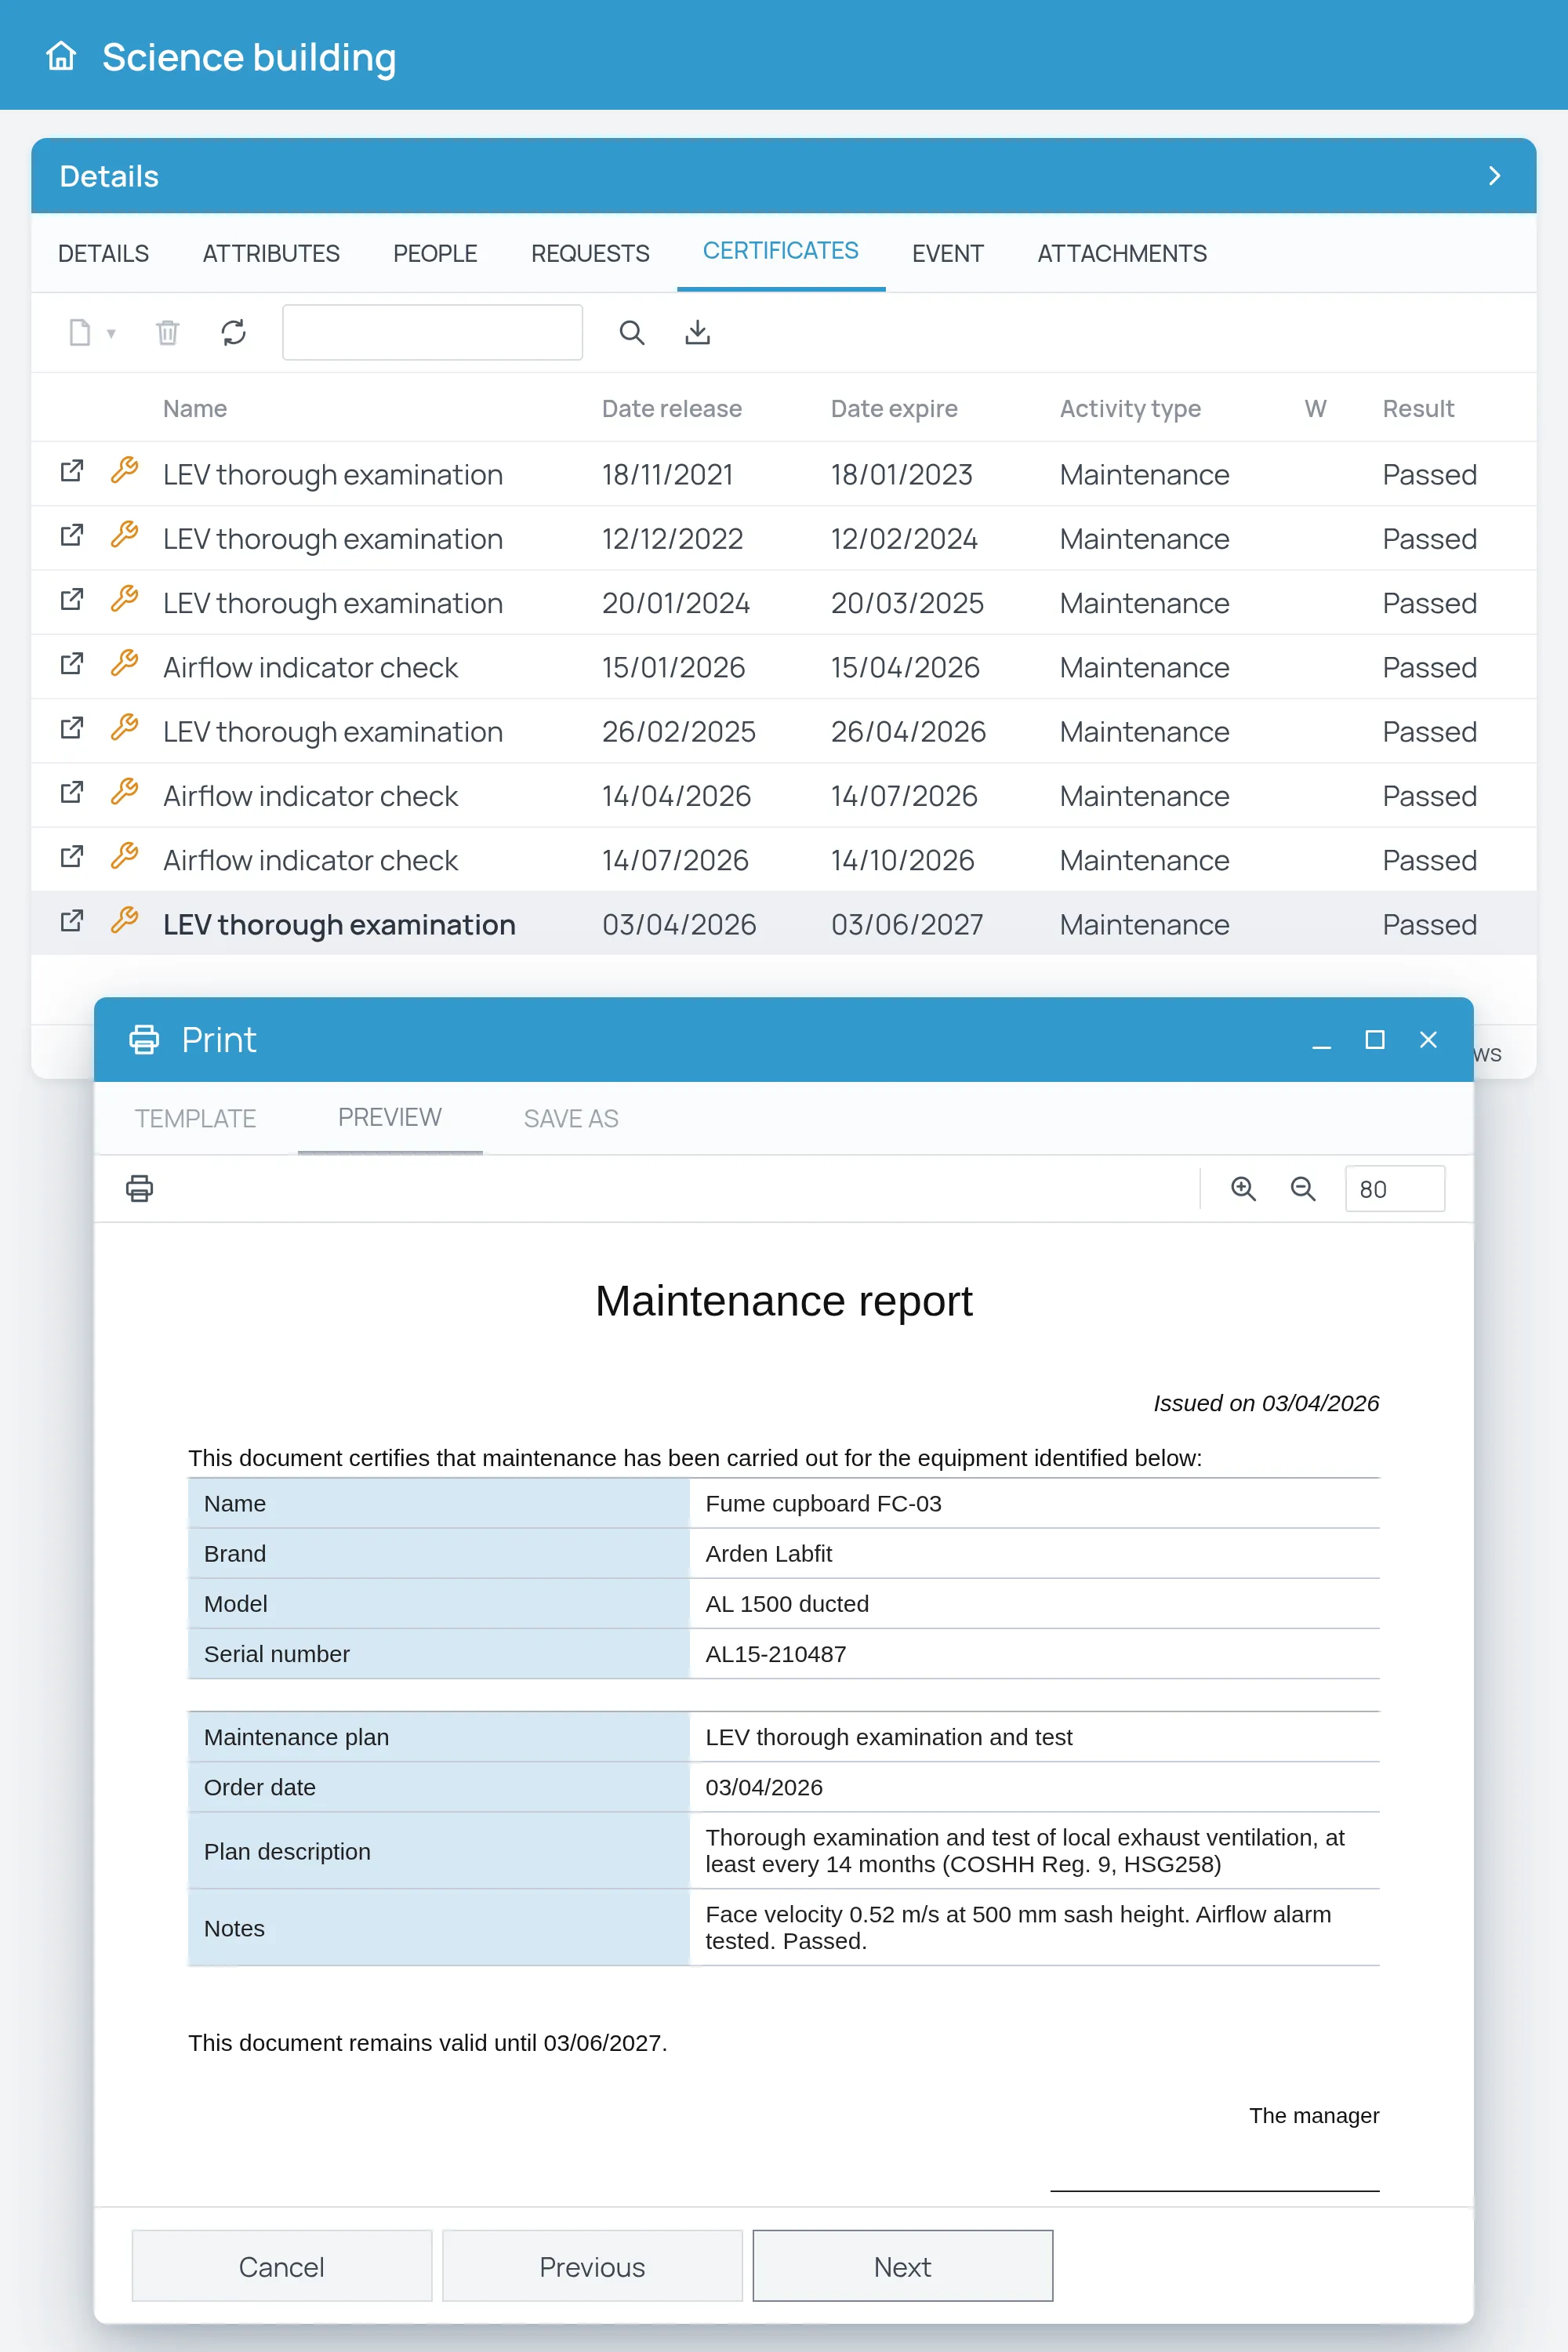Click the refresh icon in certificates toolbar
This screenshot has height=2352, width=1568.
(x=233, y=332)
